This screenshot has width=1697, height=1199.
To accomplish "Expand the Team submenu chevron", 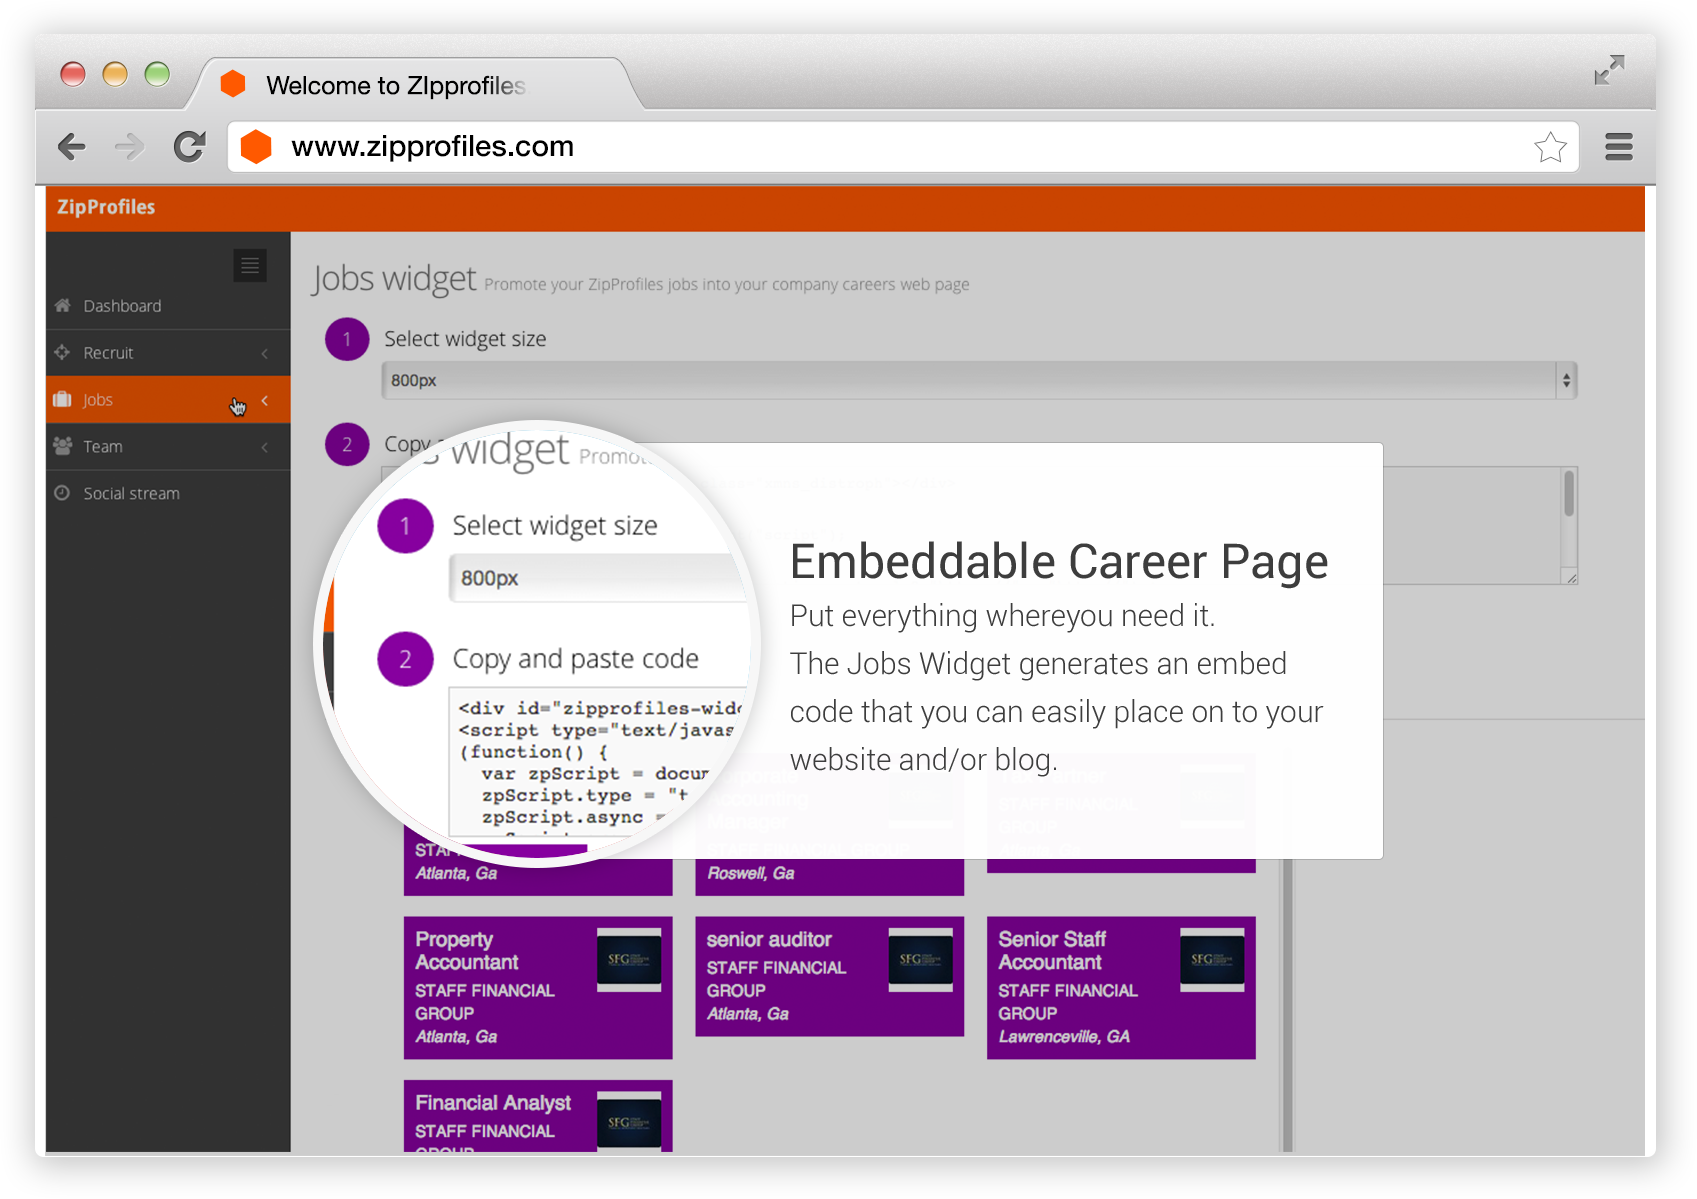I will [x=264, y=446].
